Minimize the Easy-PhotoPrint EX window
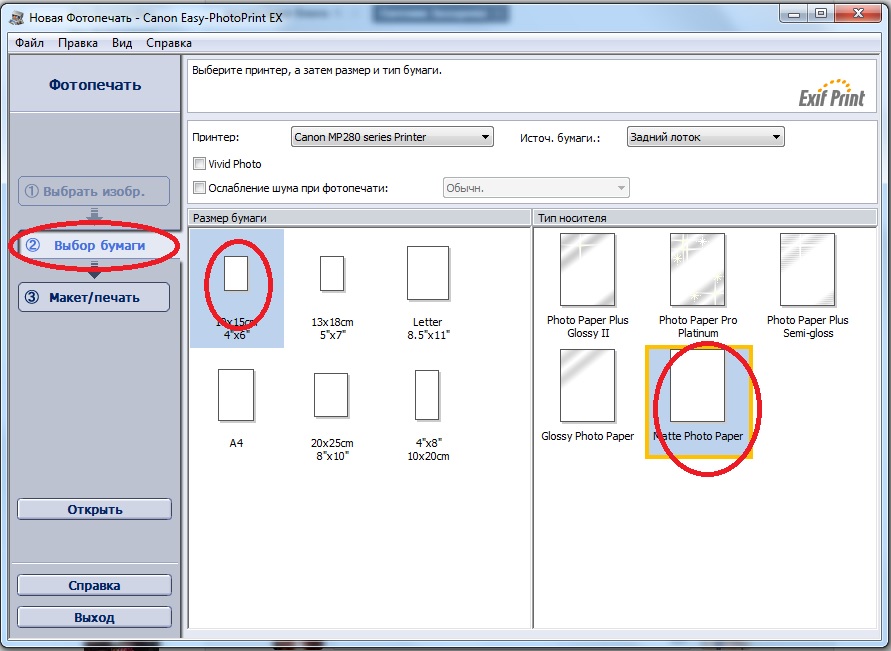891x651 pixels. (x=794, y=14)
